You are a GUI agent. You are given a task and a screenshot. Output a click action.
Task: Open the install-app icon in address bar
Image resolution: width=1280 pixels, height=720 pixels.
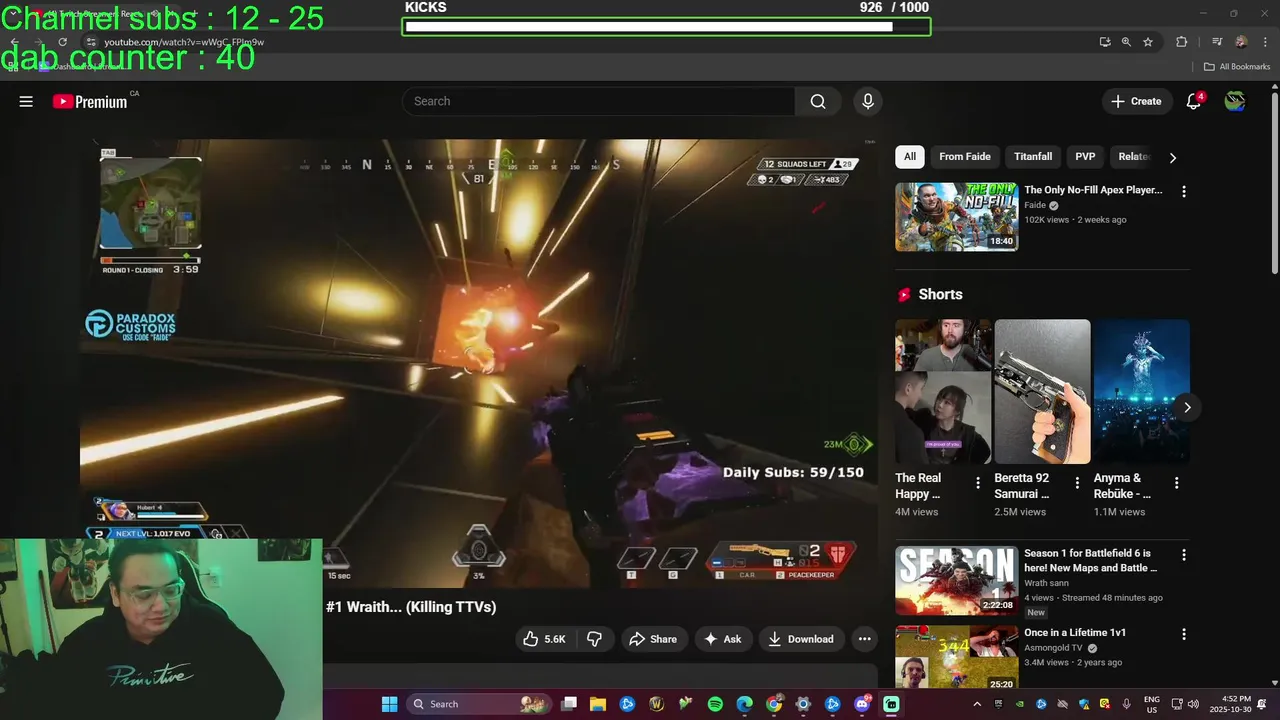(x=1105, y=42)
